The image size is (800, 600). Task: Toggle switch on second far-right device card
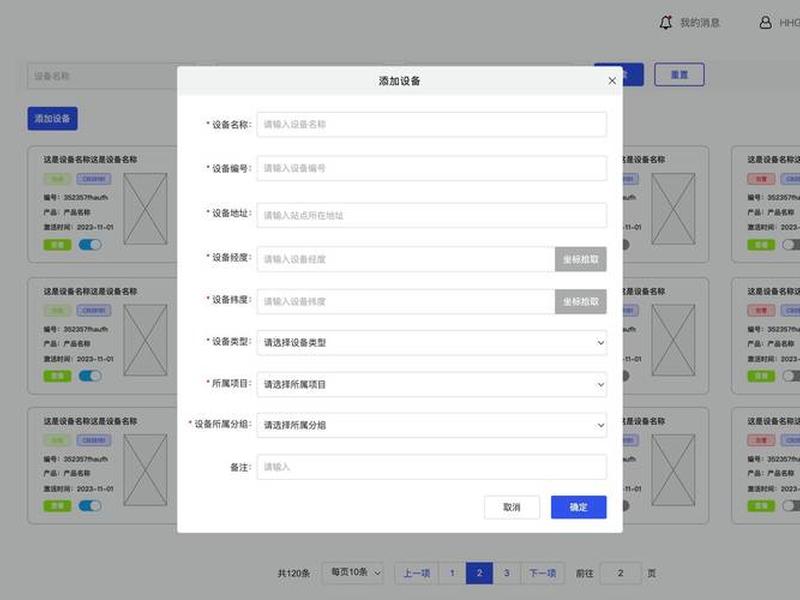[791, 376]
